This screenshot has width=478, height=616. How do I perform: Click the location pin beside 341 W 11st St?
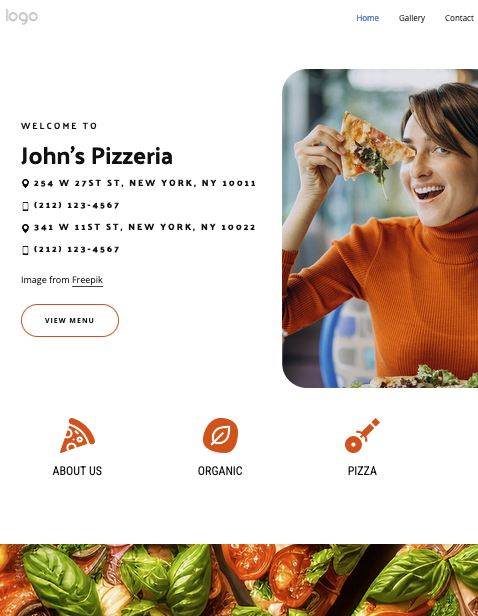pyautogui.click(x=25, y=228)
